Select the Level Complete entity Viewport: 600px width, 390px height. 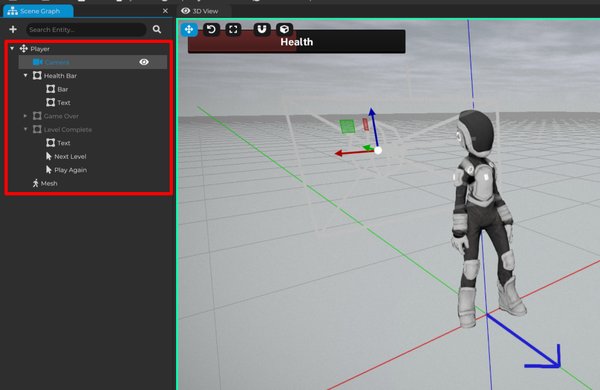coord(68,129)
